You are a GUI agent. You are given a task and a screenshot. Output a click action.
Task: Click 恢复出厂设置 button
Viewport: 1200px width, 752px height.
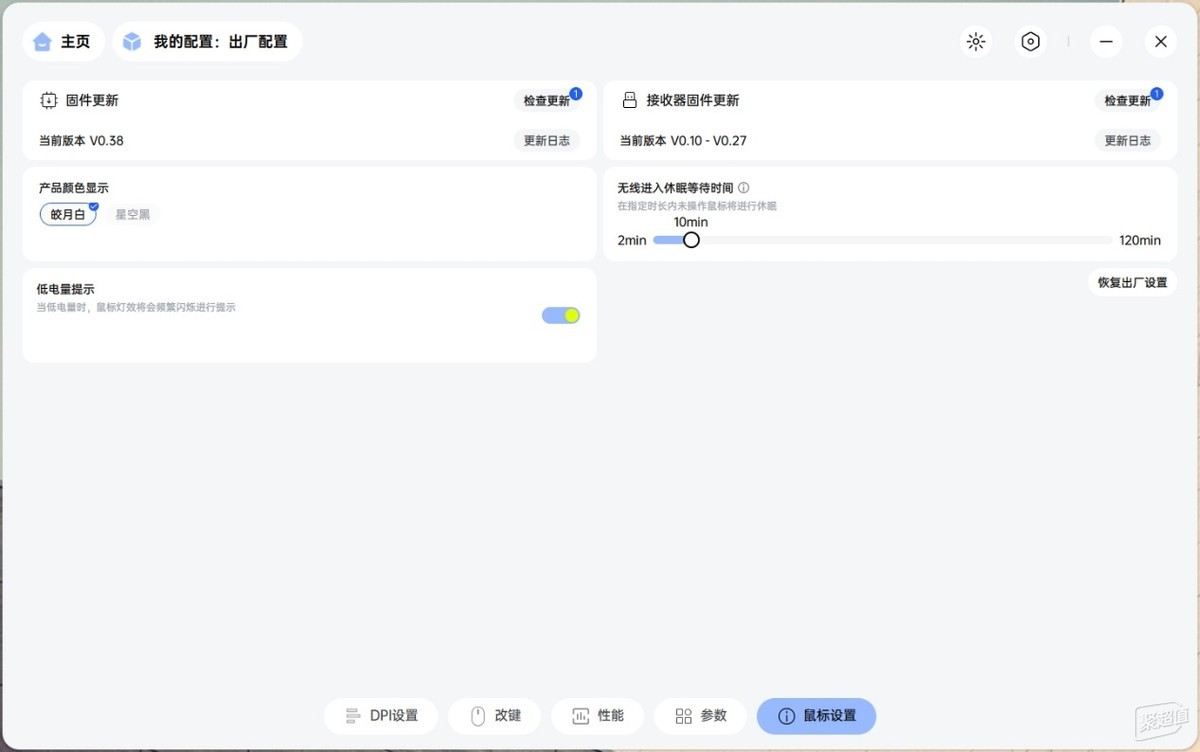tap(1132, 283)
